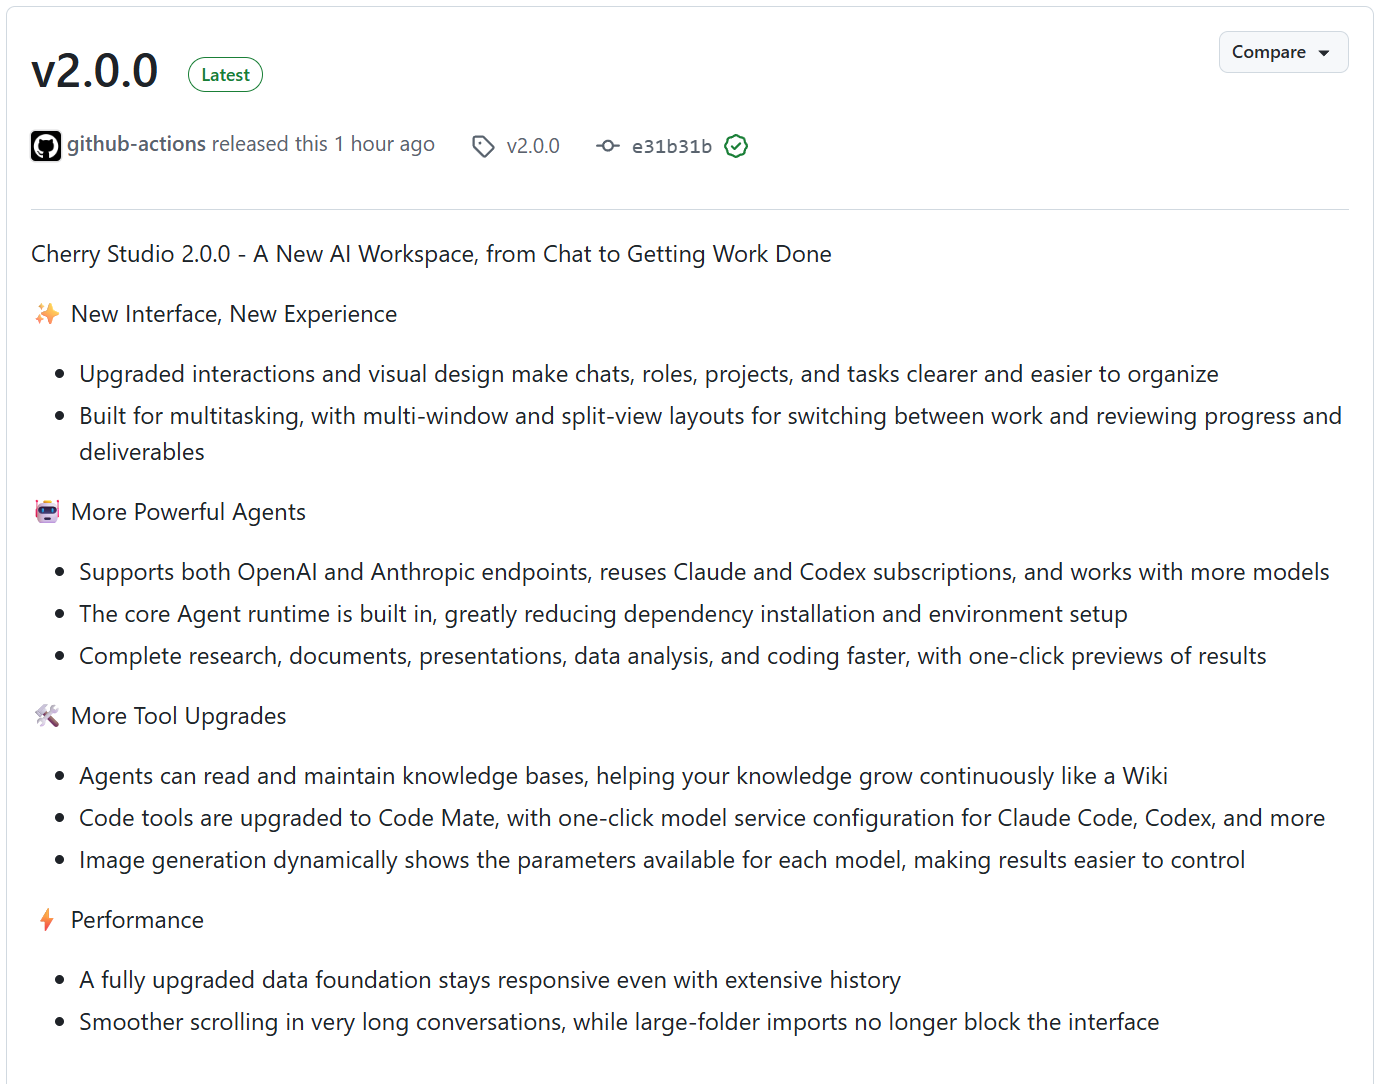Screen dimensions: 1391x1084
Task: Click the tag icon beside v2.0.0
Action: pos(483,147)
